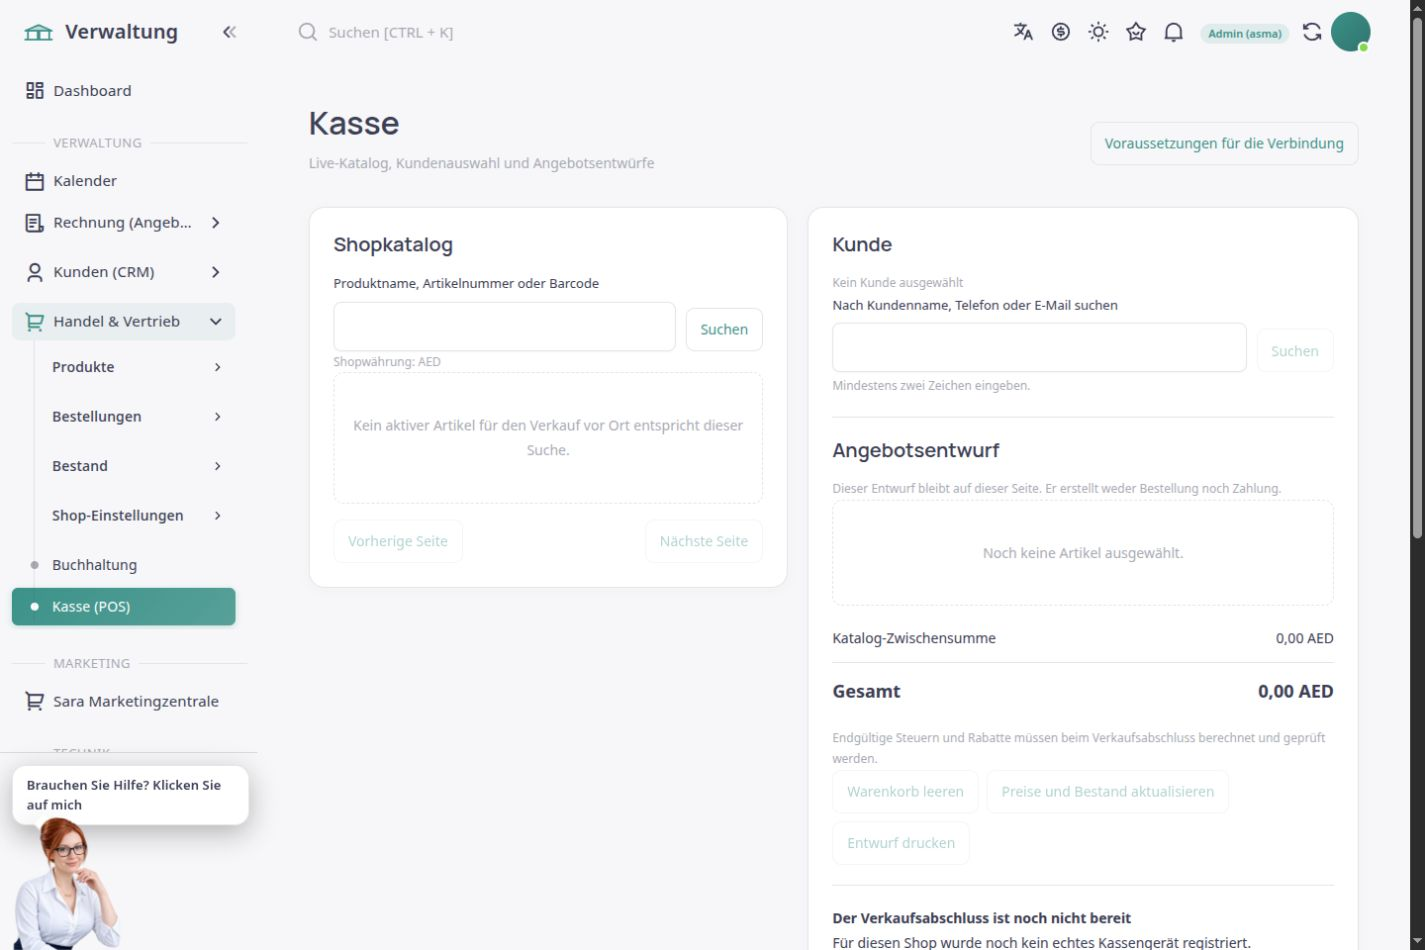
Task: Open favorites star icon
Action: tap(1136, 32)
